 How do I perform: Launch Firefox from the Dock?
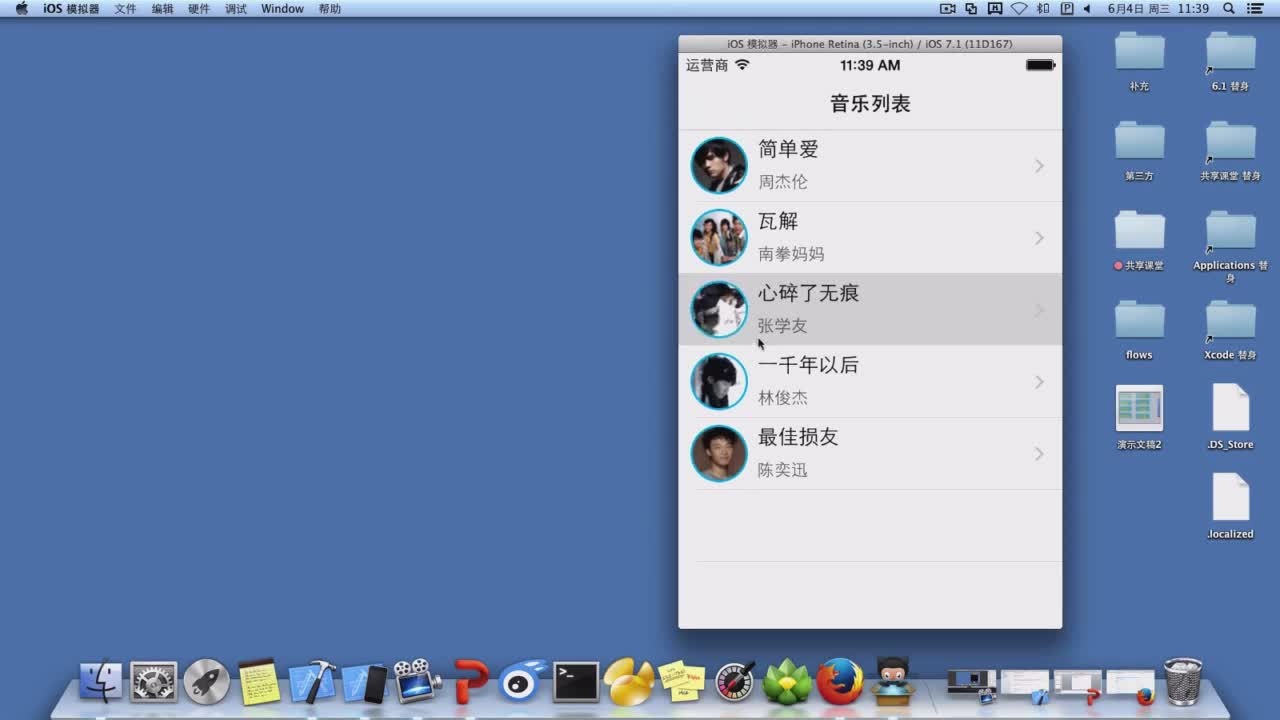(840, 682)
